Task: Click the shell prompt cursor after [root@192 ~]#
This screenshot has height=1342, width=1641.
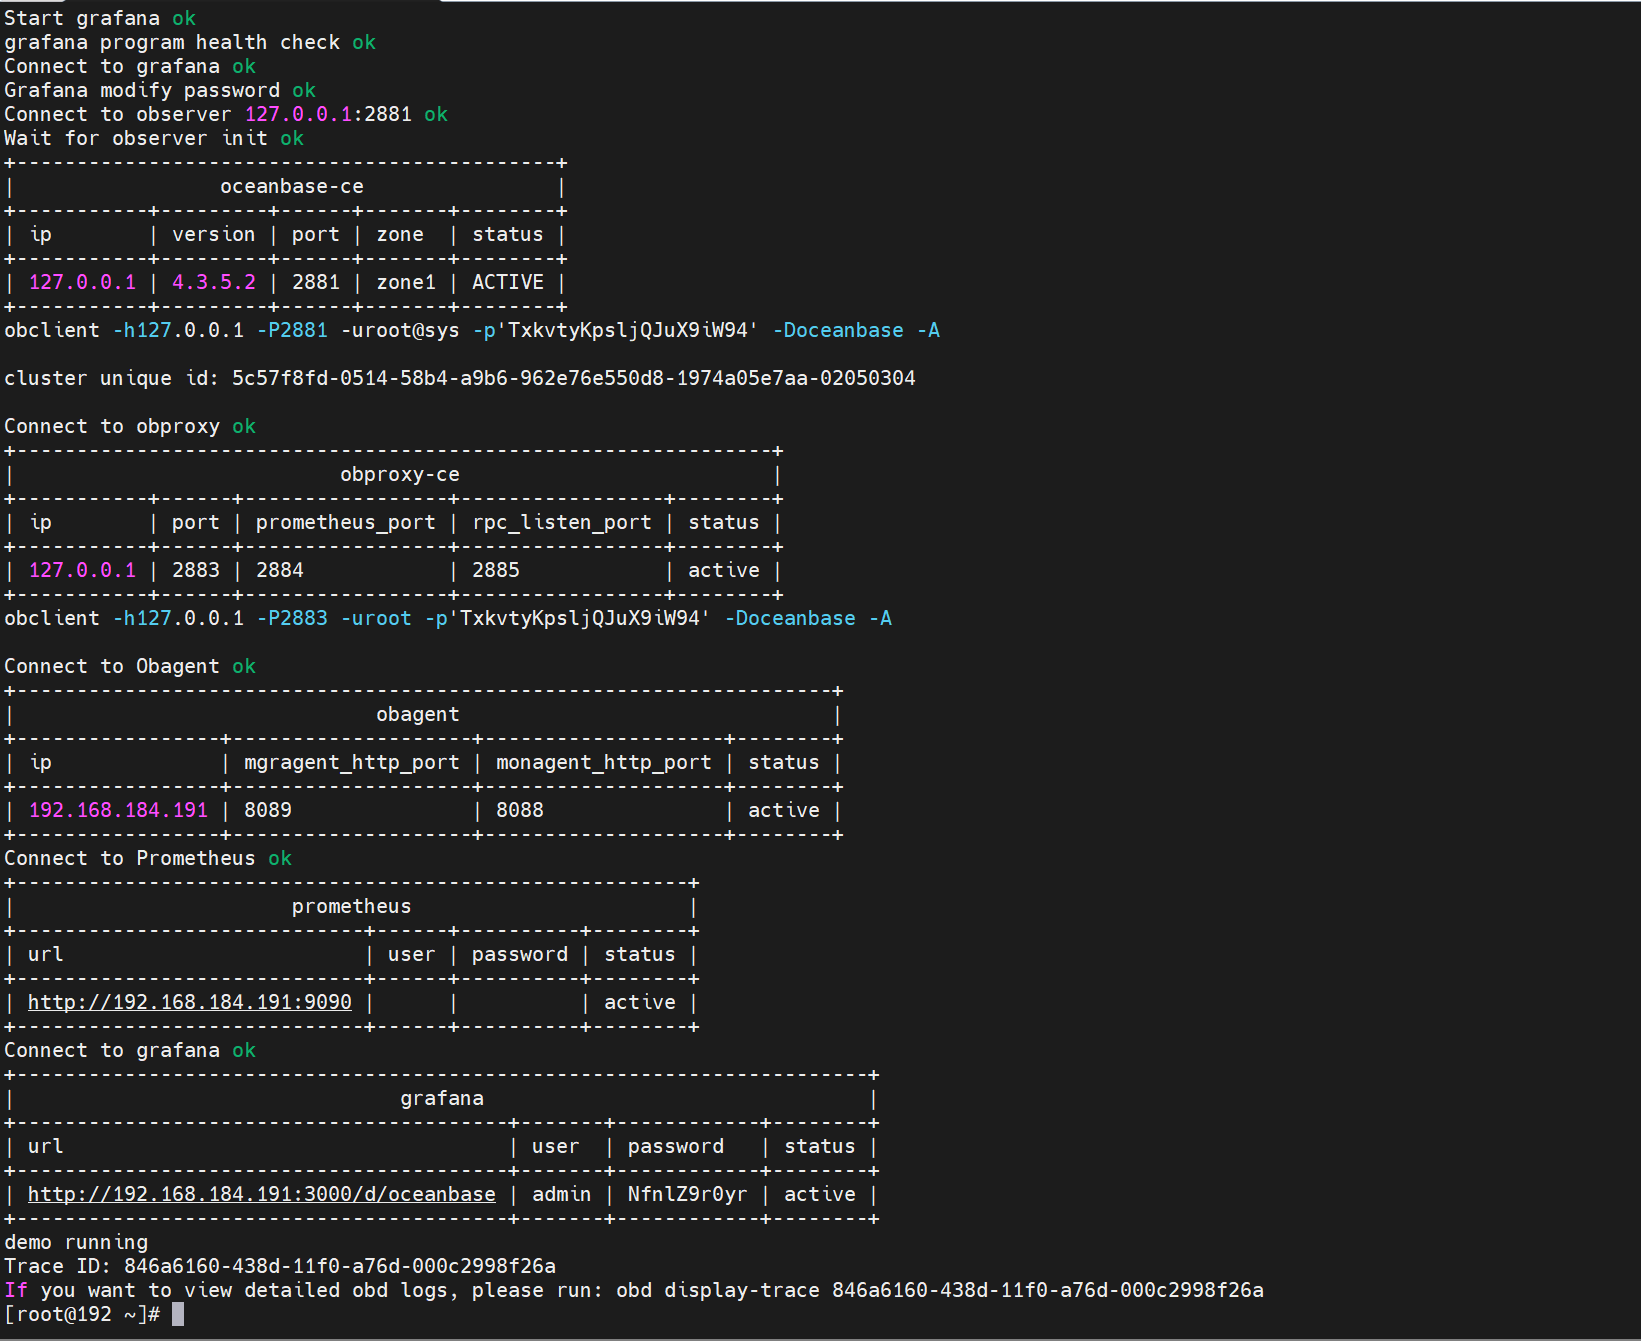Action: coord(178,1314)
